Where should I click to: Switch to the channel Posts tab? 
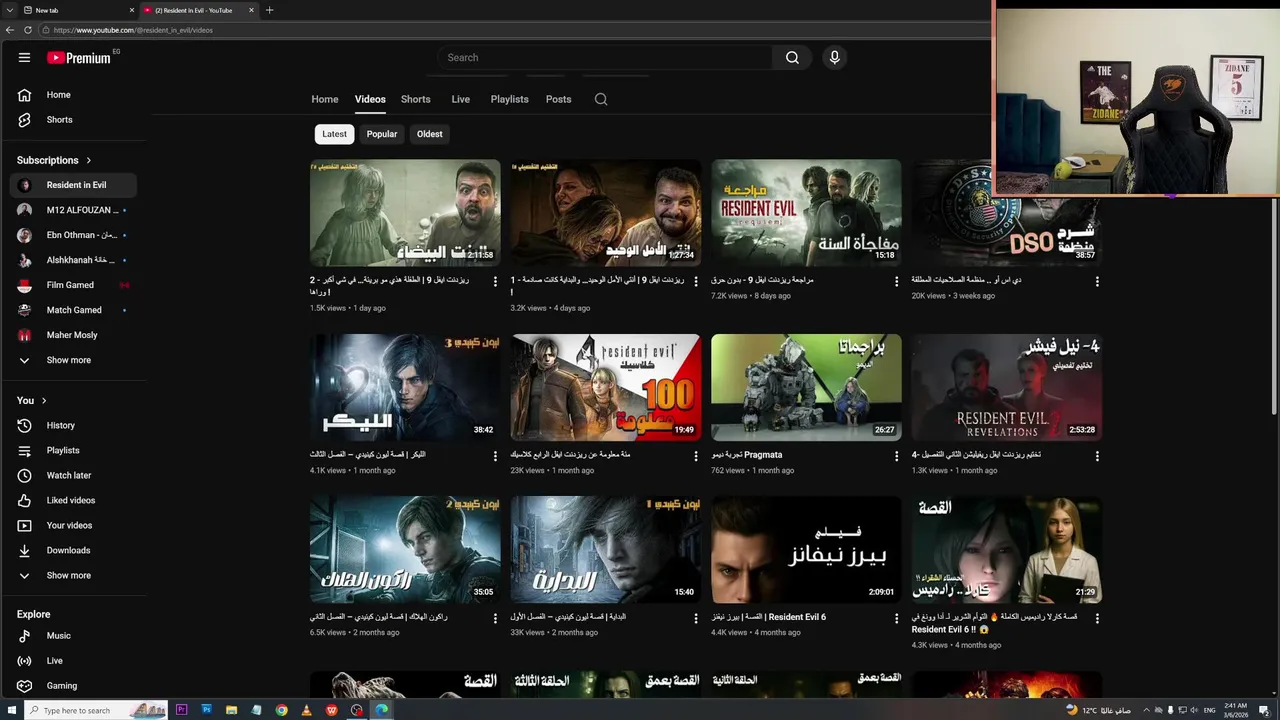pos(559,99)
